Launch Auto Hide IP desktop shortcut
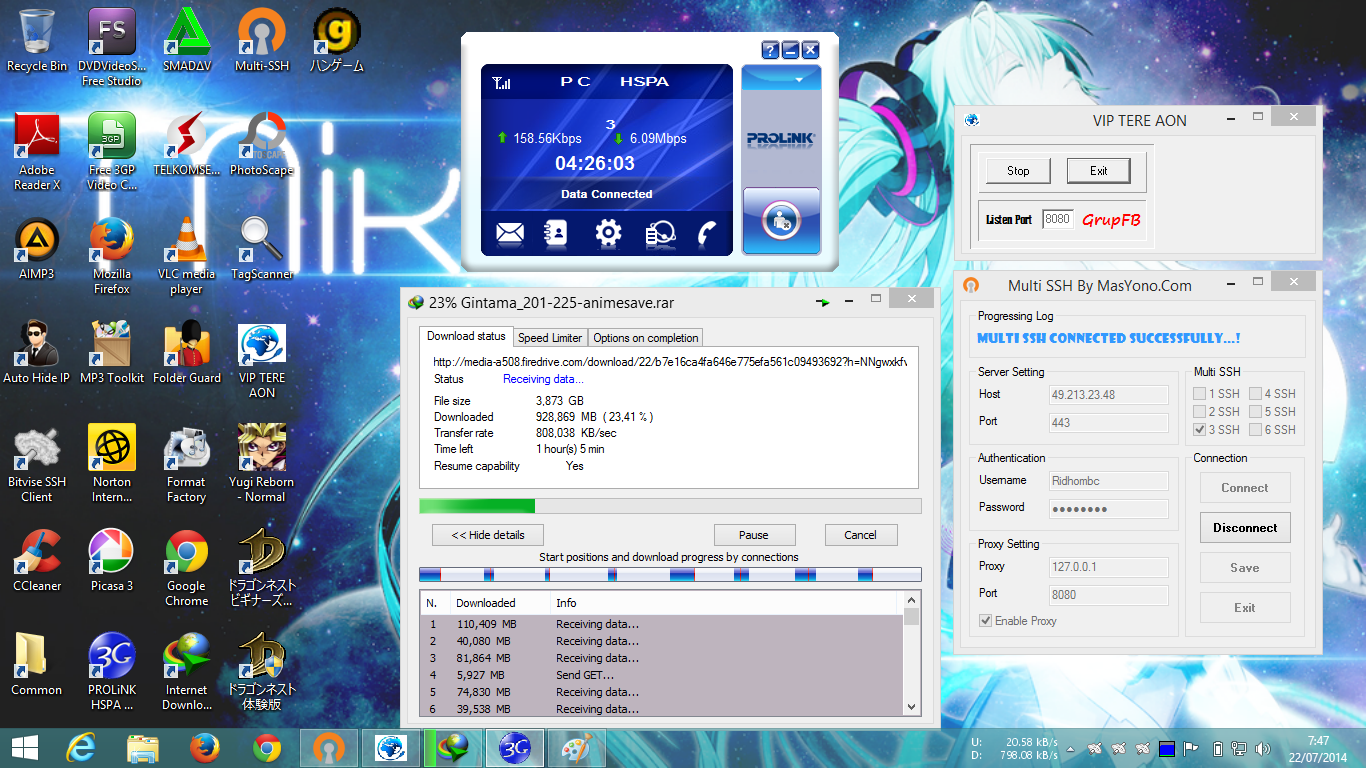The width and height of the screenshot is (1366, 770). (x=37, y=351)
